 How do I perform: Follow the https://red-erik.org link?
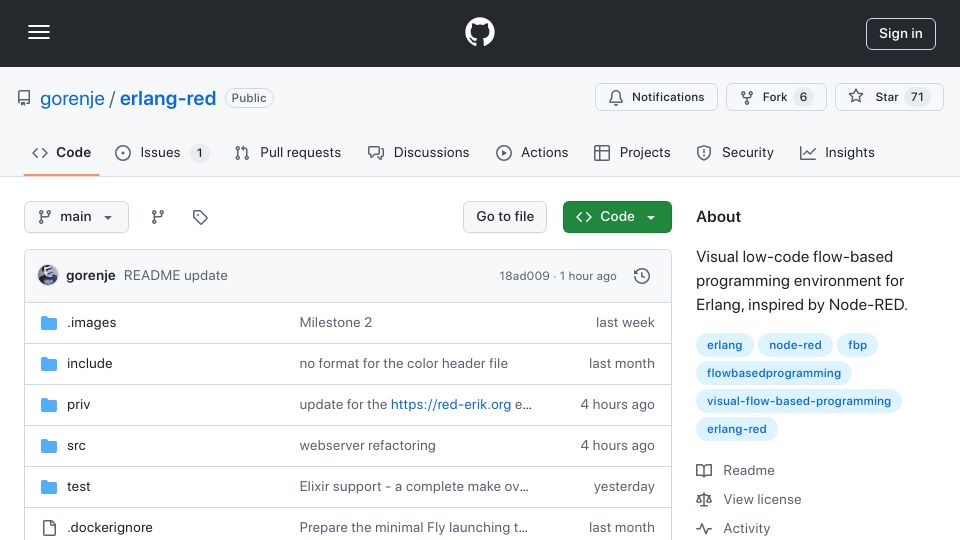click(451, 405)
